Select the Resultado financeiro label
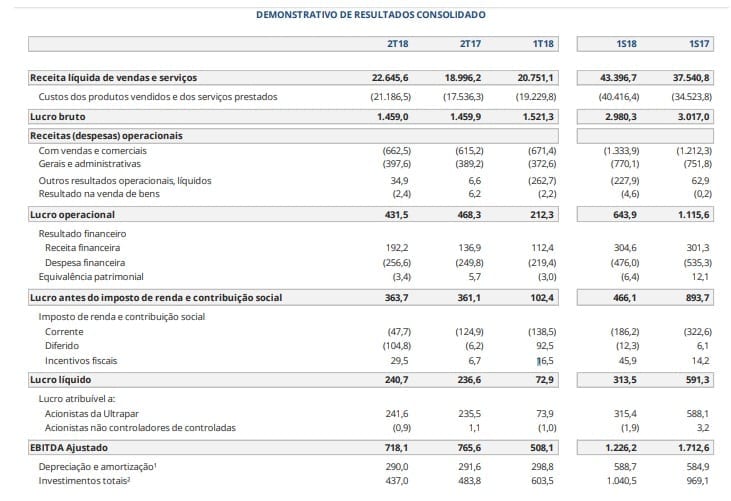This screenshot has width=731, height=501. click(x=82, y=233)
